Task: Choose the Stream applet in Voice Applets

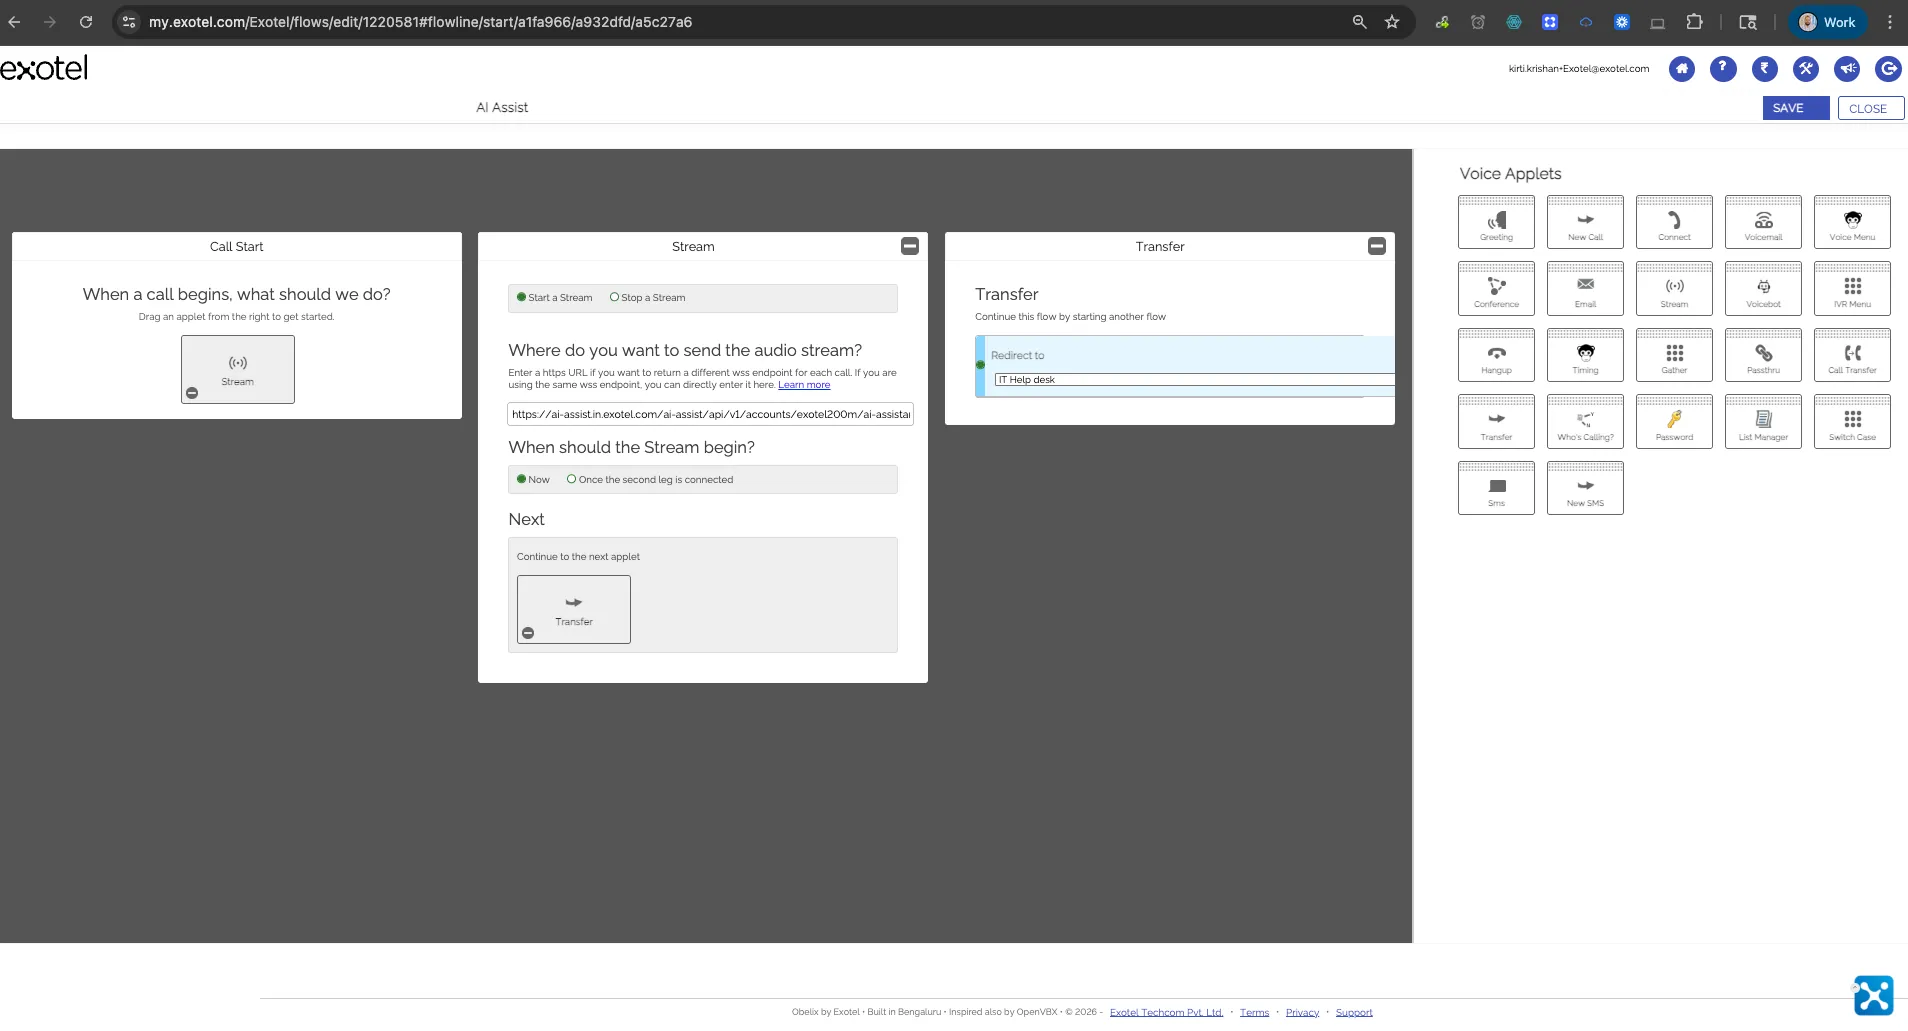Action: (x=1674, y=289)
